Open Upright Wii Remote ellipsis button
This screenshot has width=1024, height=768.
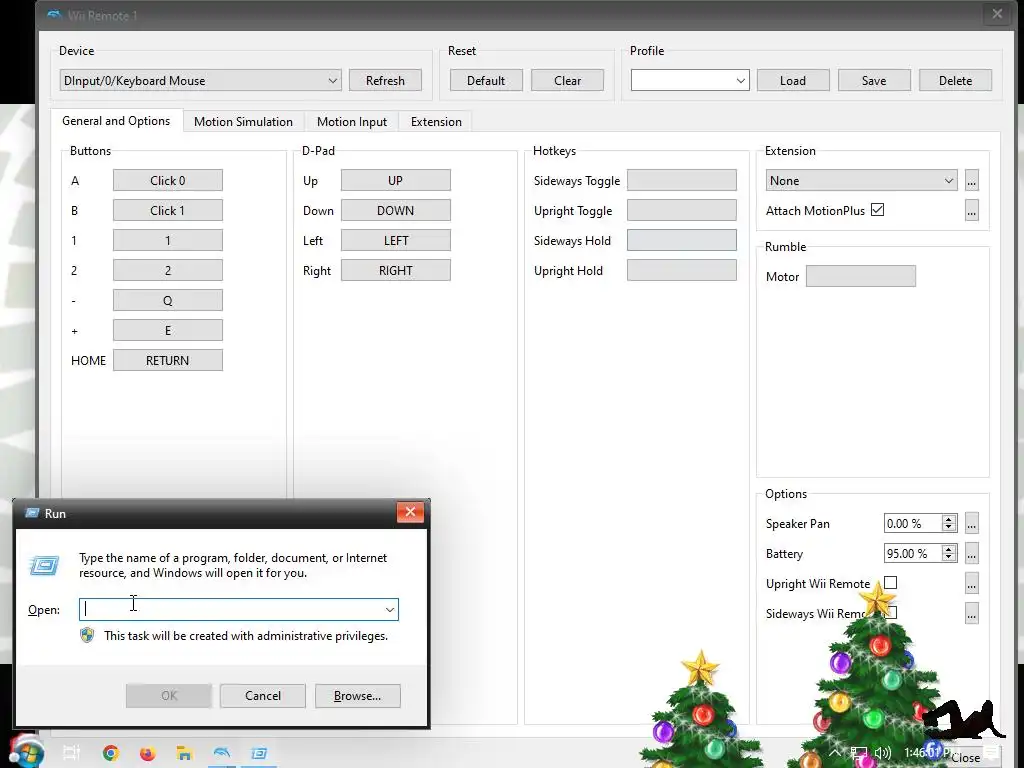click(972, 584)
